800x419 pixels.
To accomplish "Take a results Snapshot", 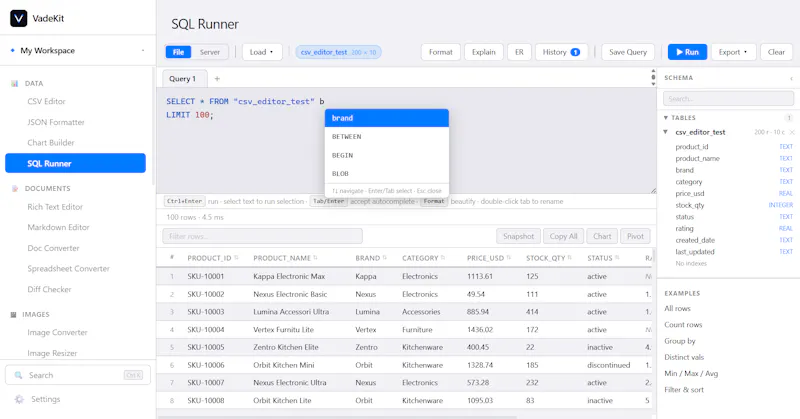I will 518,236.
